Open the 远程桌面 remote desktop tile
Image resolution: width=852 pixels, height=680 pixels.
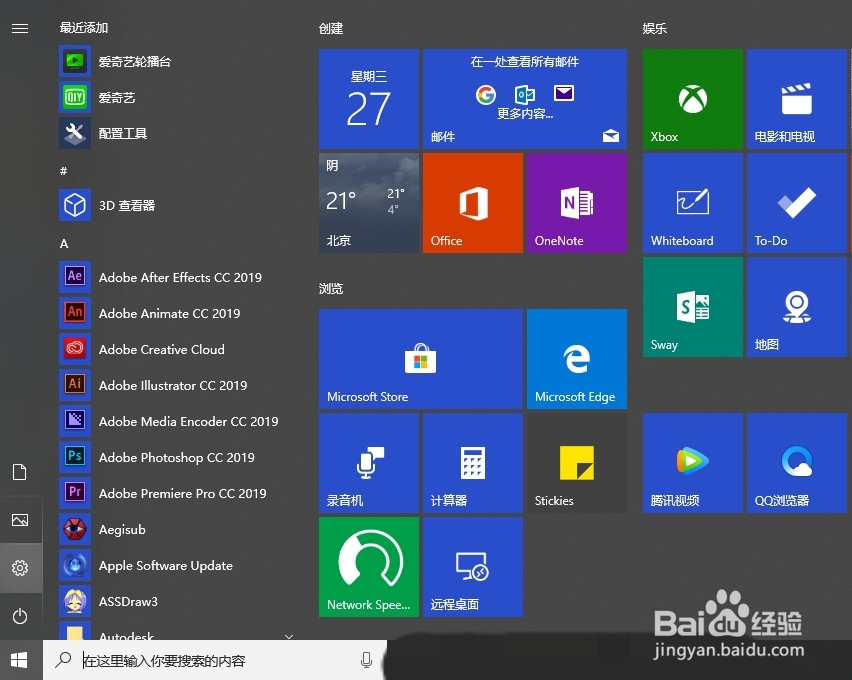pyautogui.click(x=473, y=567)
